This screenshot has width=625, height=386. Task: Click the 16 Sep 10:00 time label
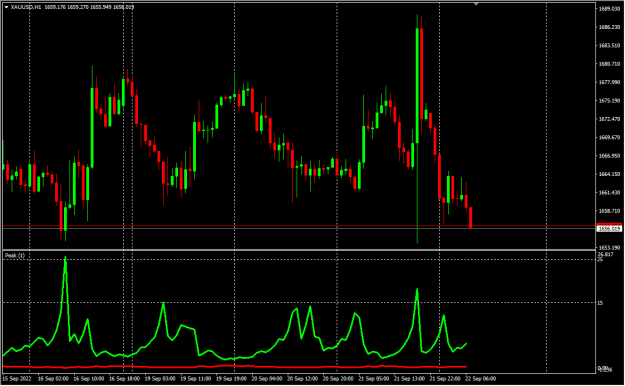(88, 378)
